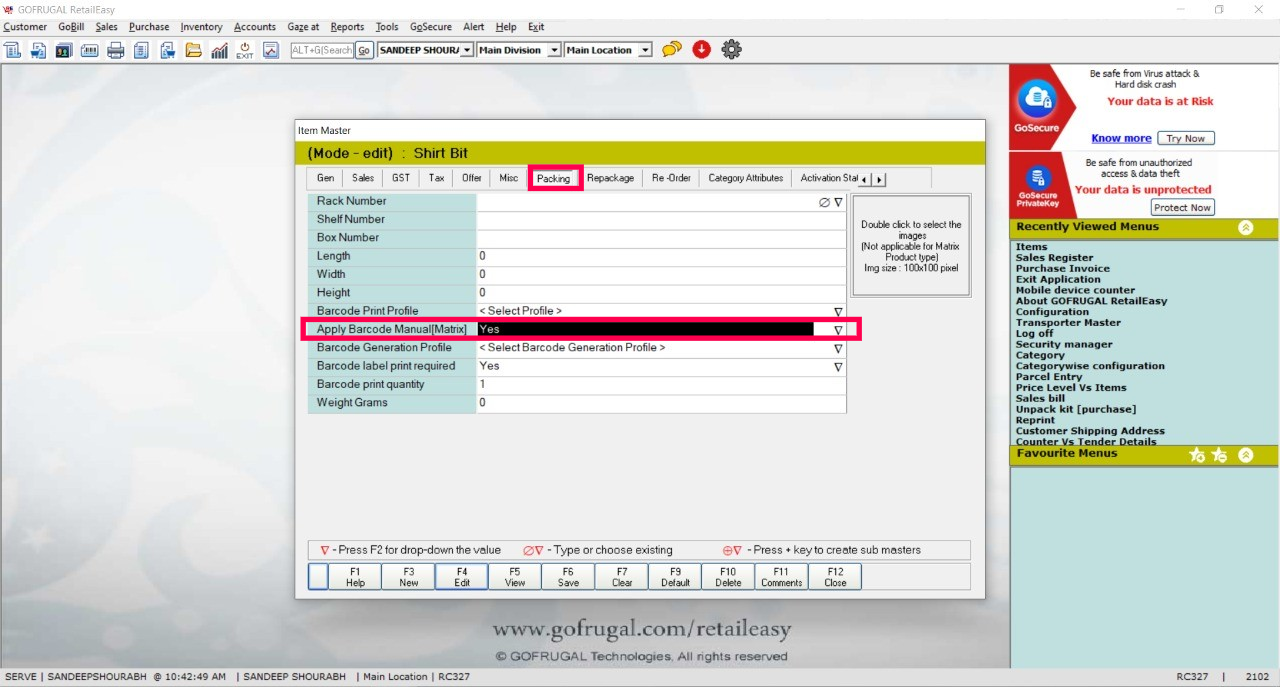
Task: Click the F1 Help button
Action: click(x=355, y=577)
